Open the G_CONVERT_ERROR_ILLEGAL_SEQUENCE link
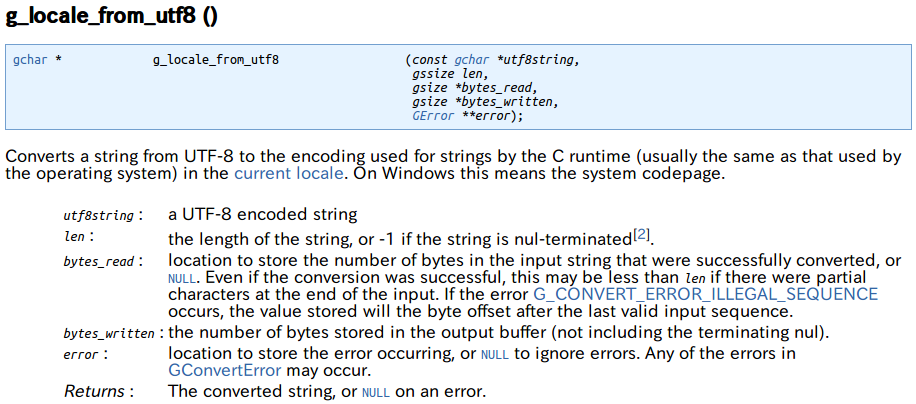This screenshot has height=404, width=916. pyautogui.click(x=705, y=294)
